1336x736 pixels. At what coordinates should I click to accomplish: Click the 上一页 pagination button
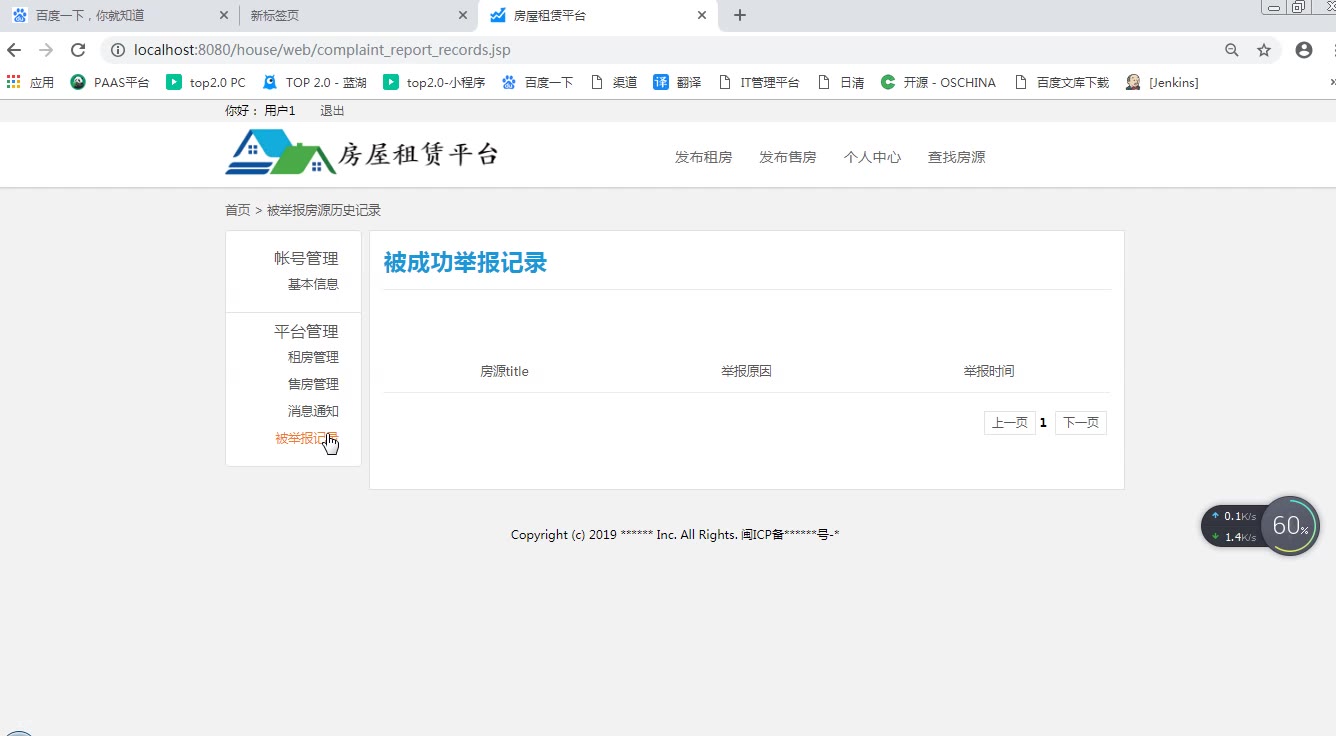pyautogui.click(x=1009, y=423)
